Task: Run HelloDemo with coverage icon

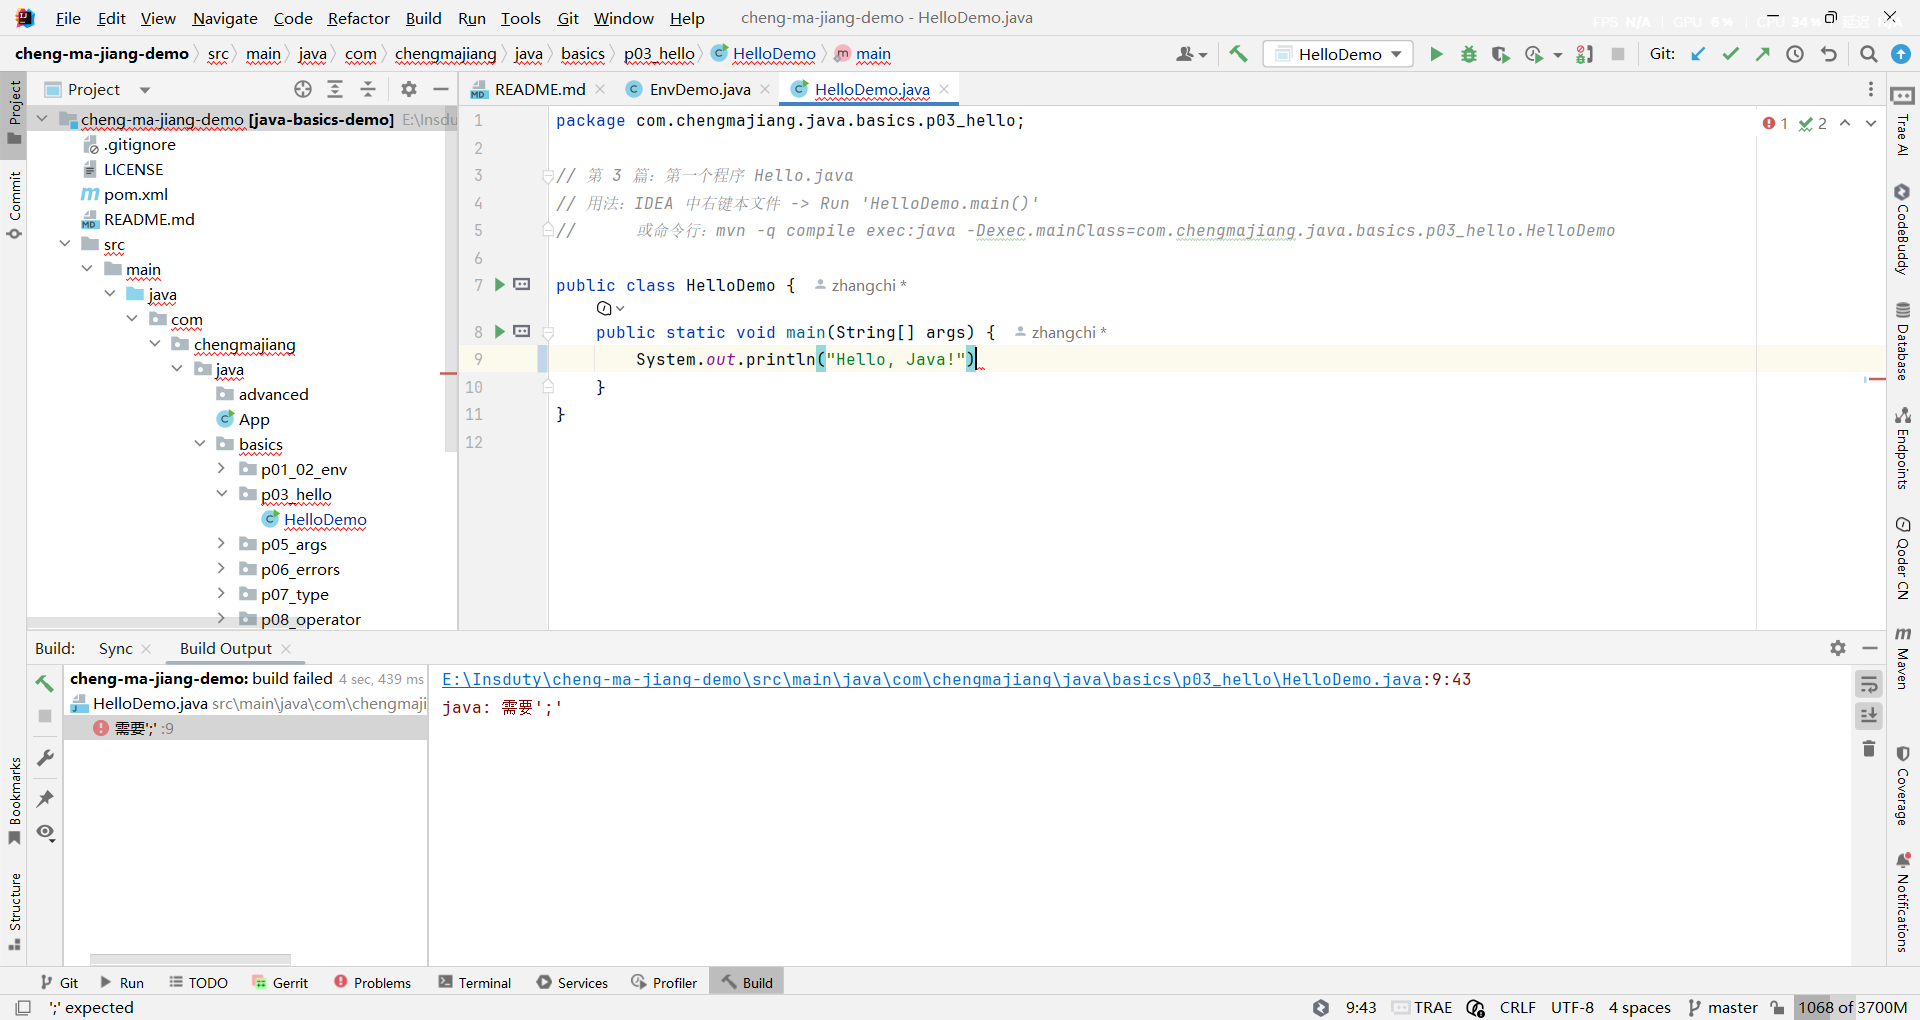Action: pos(1500,54)
